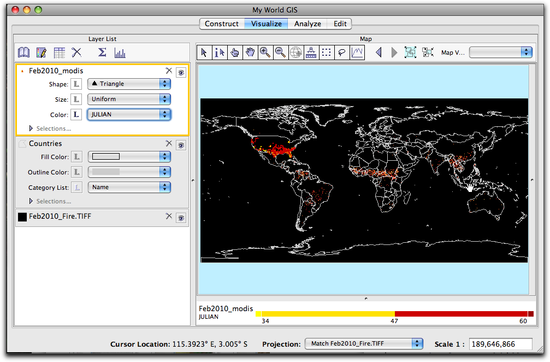Open the edit layer appearance icon
The height and width of the screenshot is (362, 550).
pos(41,53)
